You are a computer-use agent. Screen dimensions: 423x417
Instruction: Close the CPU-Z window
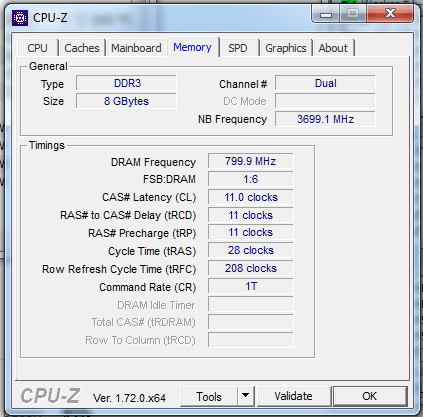[x=390, y=14]
